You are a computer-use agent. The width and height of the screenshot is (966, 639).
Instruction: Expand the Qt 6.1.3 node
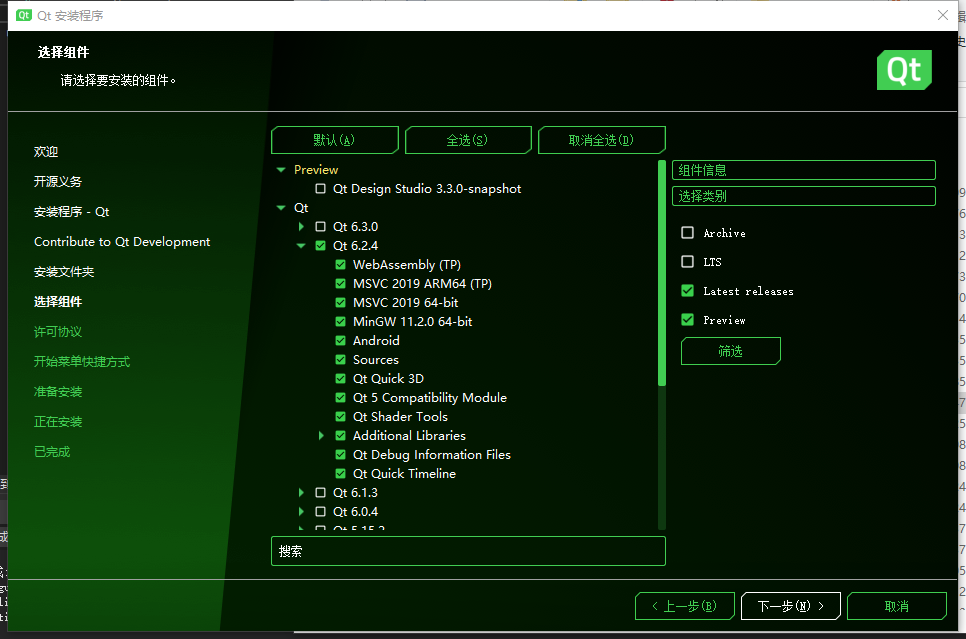tap(301, 493)
